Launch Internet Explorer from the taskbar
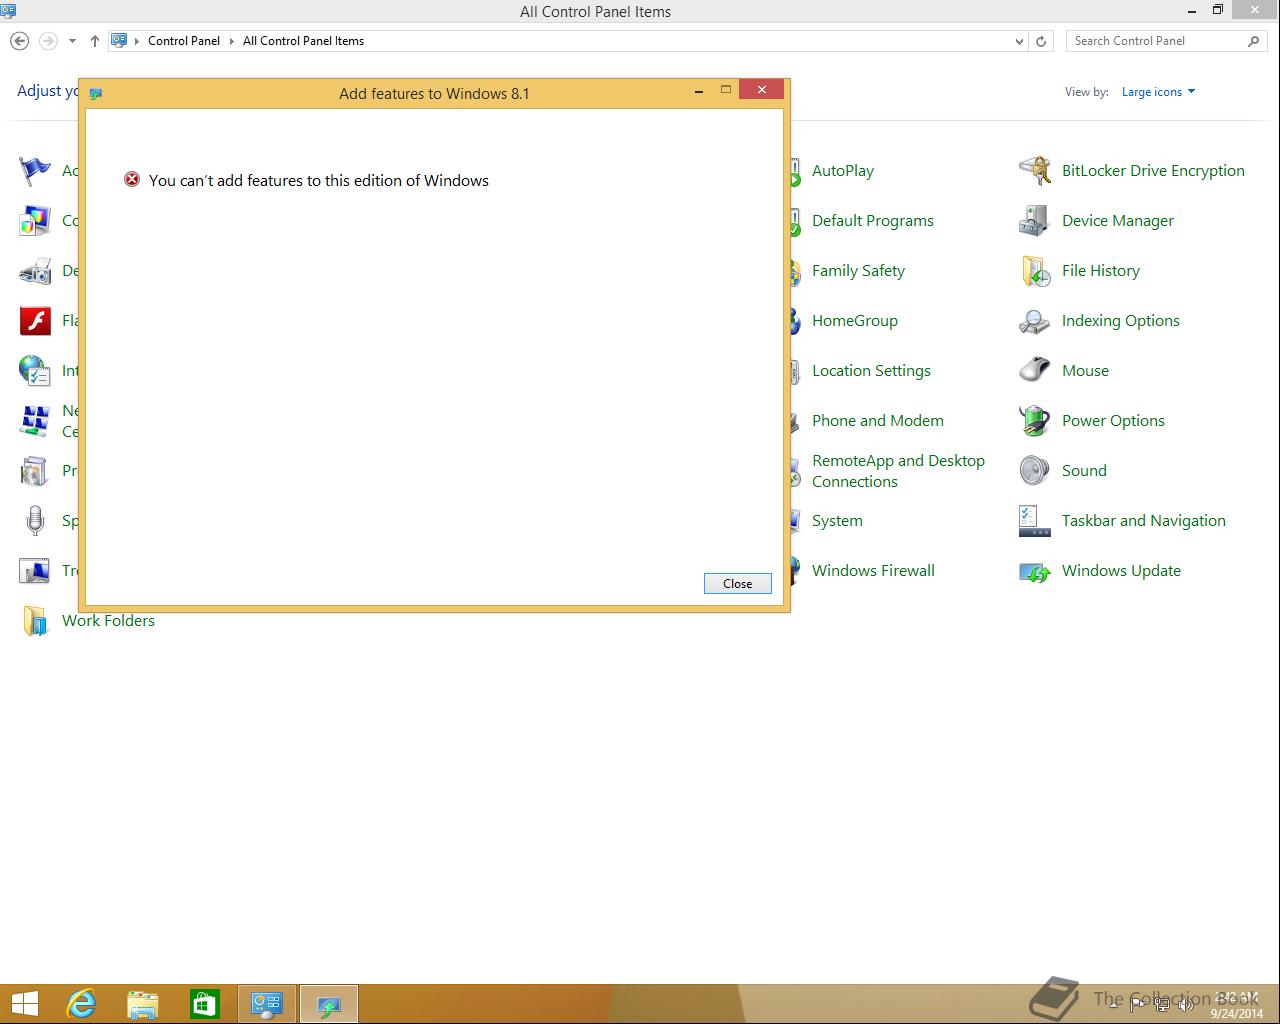 [x=81, y=1004]
